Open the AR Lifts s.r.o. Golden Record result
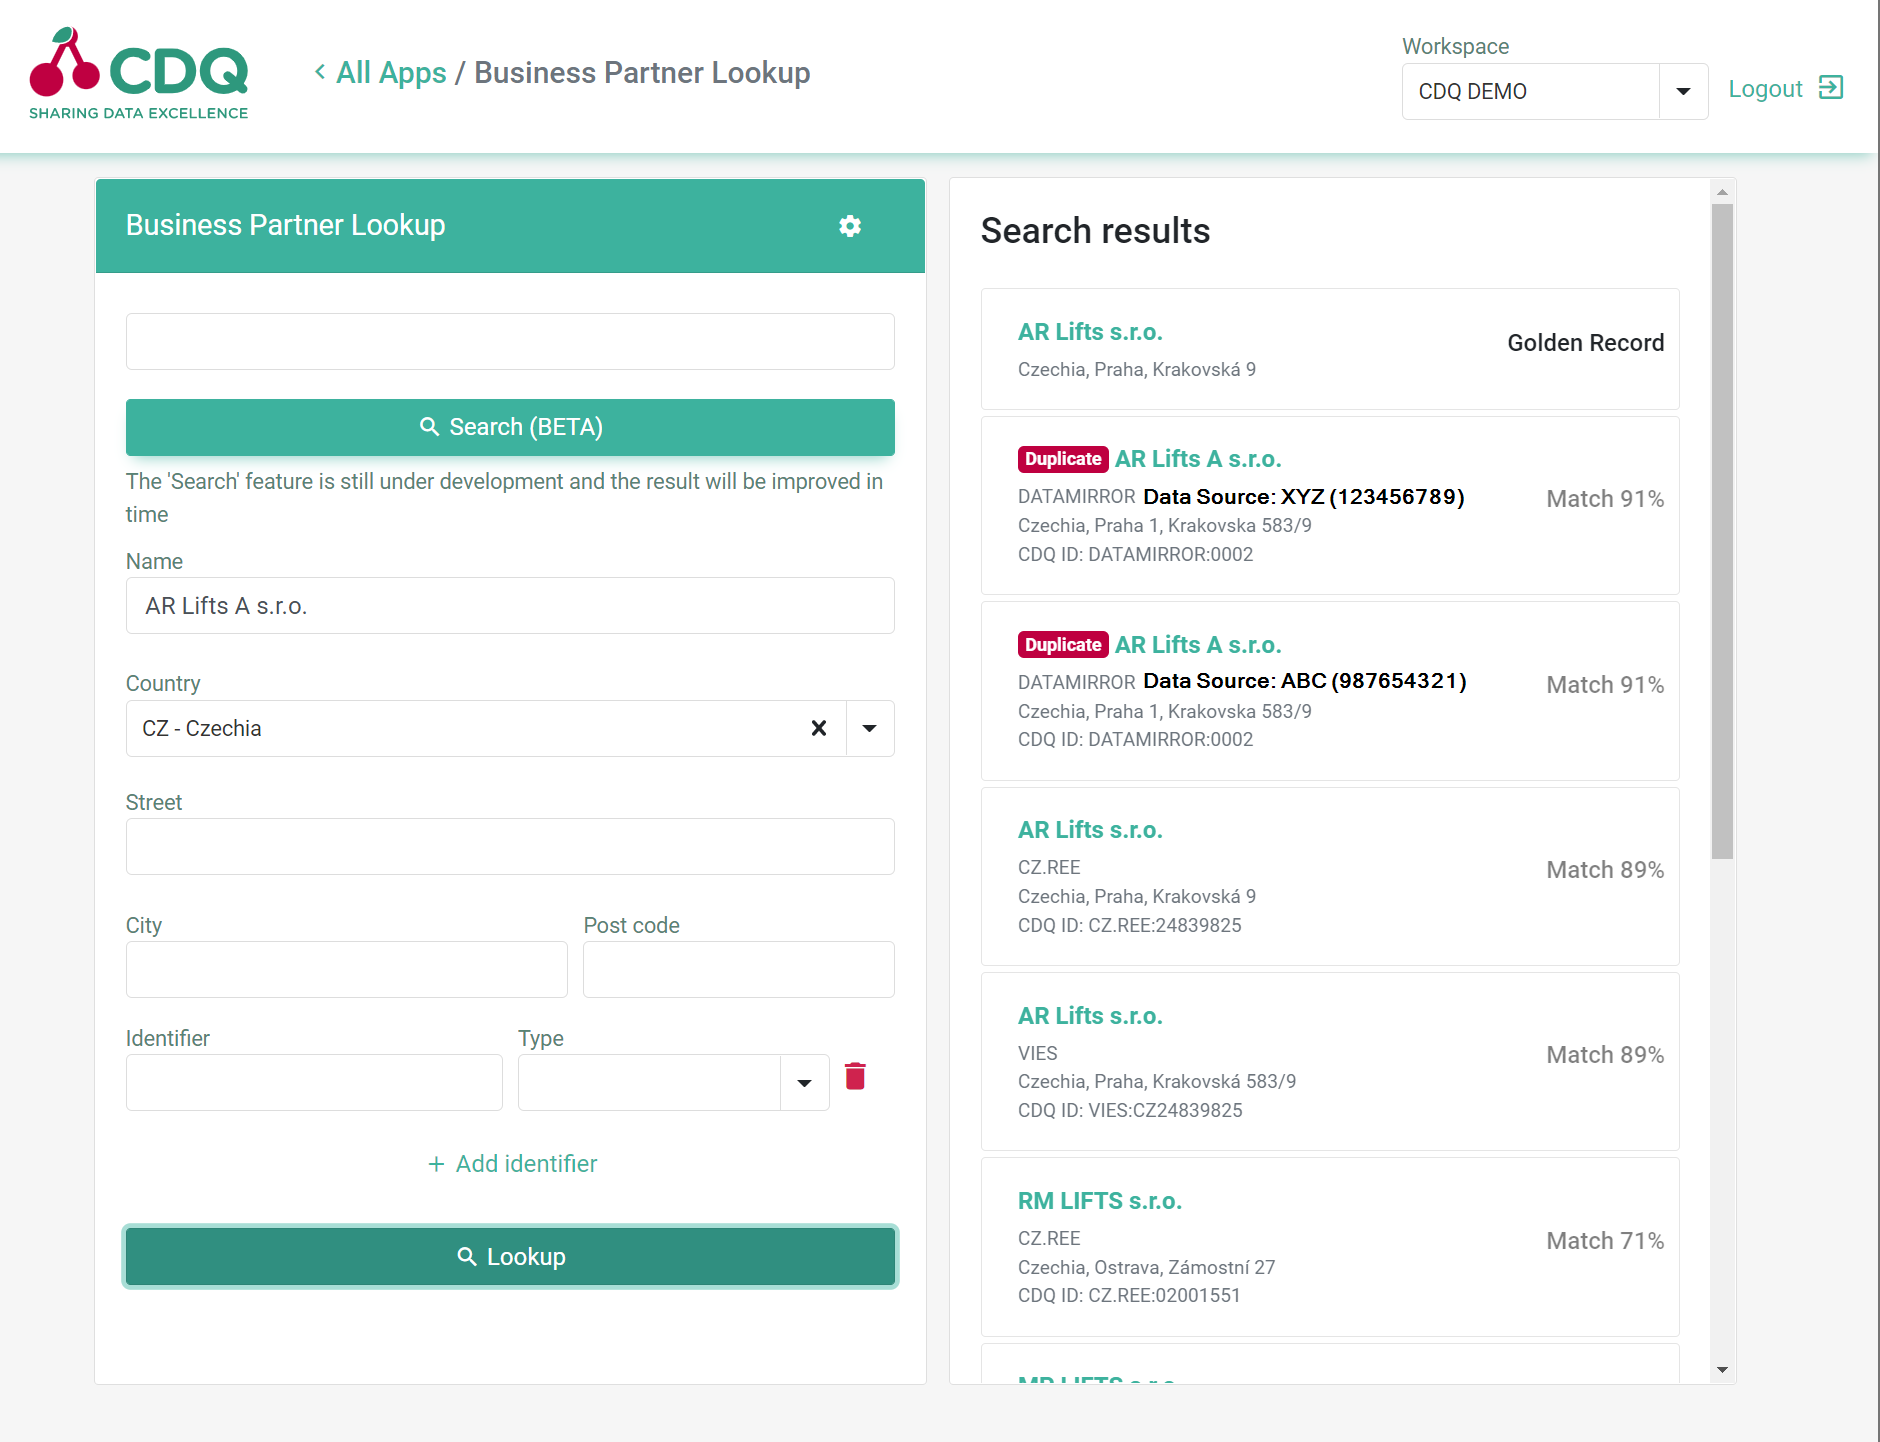 click(1090, 332)
